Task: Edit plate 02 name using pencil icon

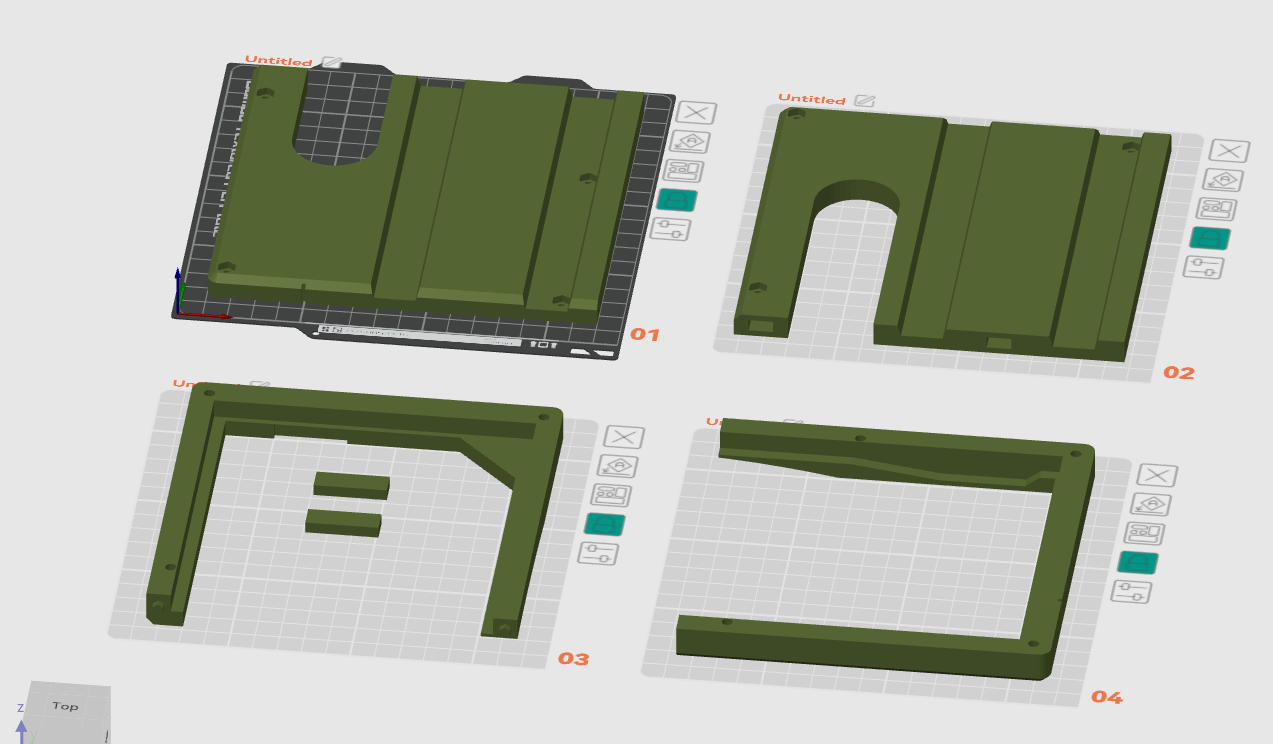Action: pyautogui.click(x=864, y=101)
